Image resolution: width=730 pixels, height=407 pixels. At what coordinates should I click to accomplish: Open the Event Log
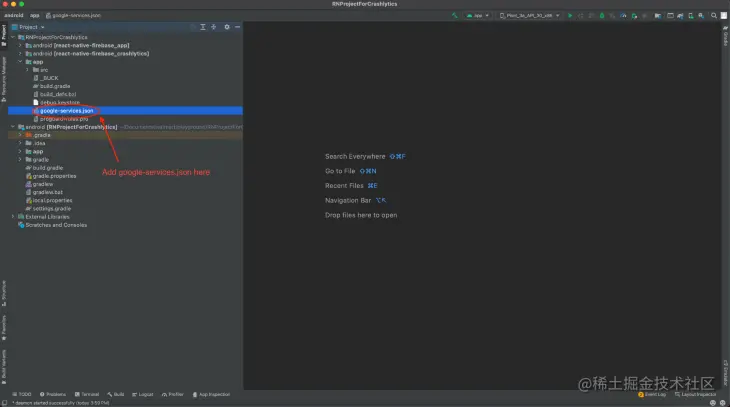pyautogui.click(x=652, y=394)
